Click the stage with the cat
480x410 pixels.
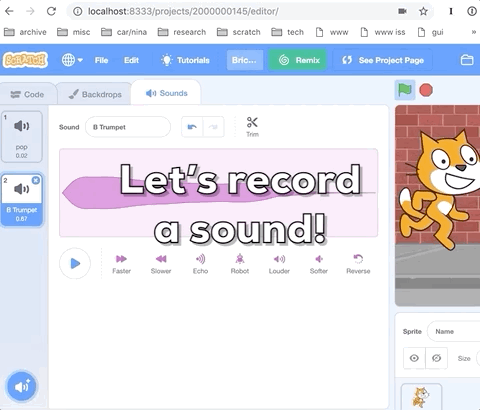click(437, 205)
